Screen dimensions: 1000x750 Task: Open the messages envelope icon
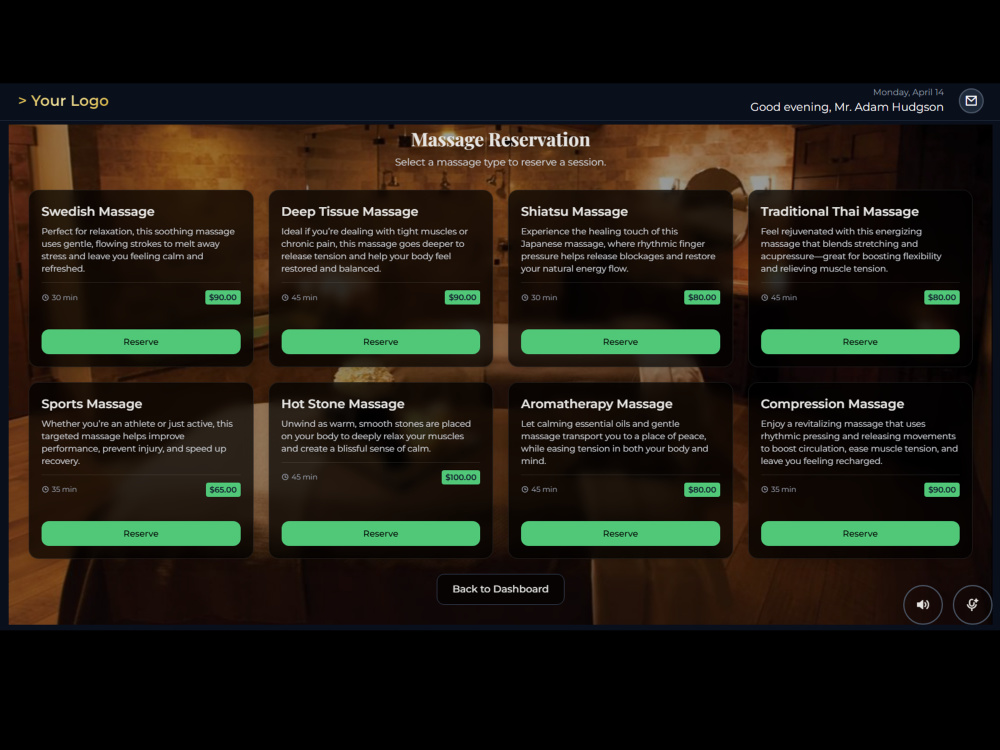tap(971, 101)
